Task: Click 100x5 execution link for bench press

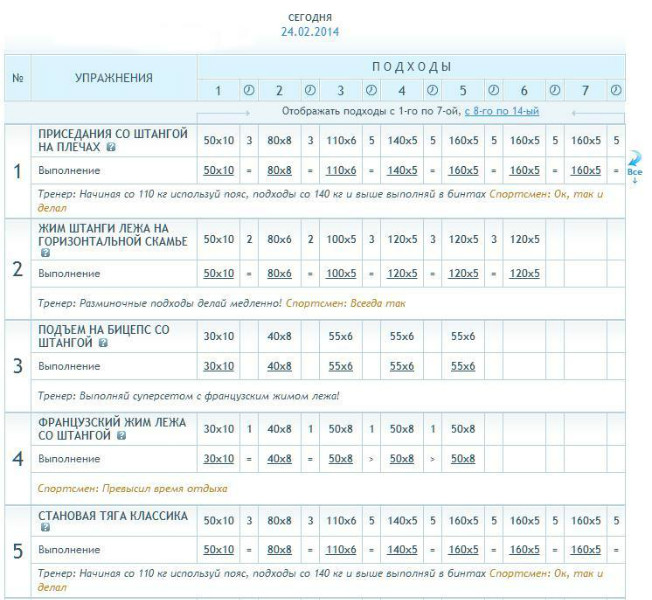Action: pos(341,273)
